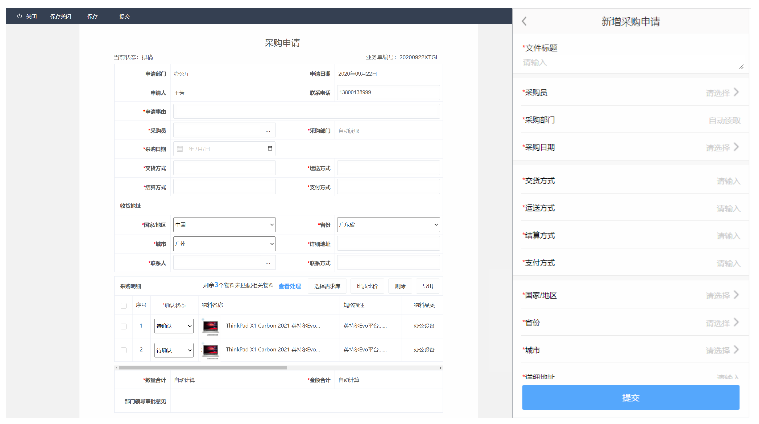Image resolution: width=759 pixels, height=424 pixels.
Task: Click laptop product image in row 1
Action: click(x=210, y=326)
